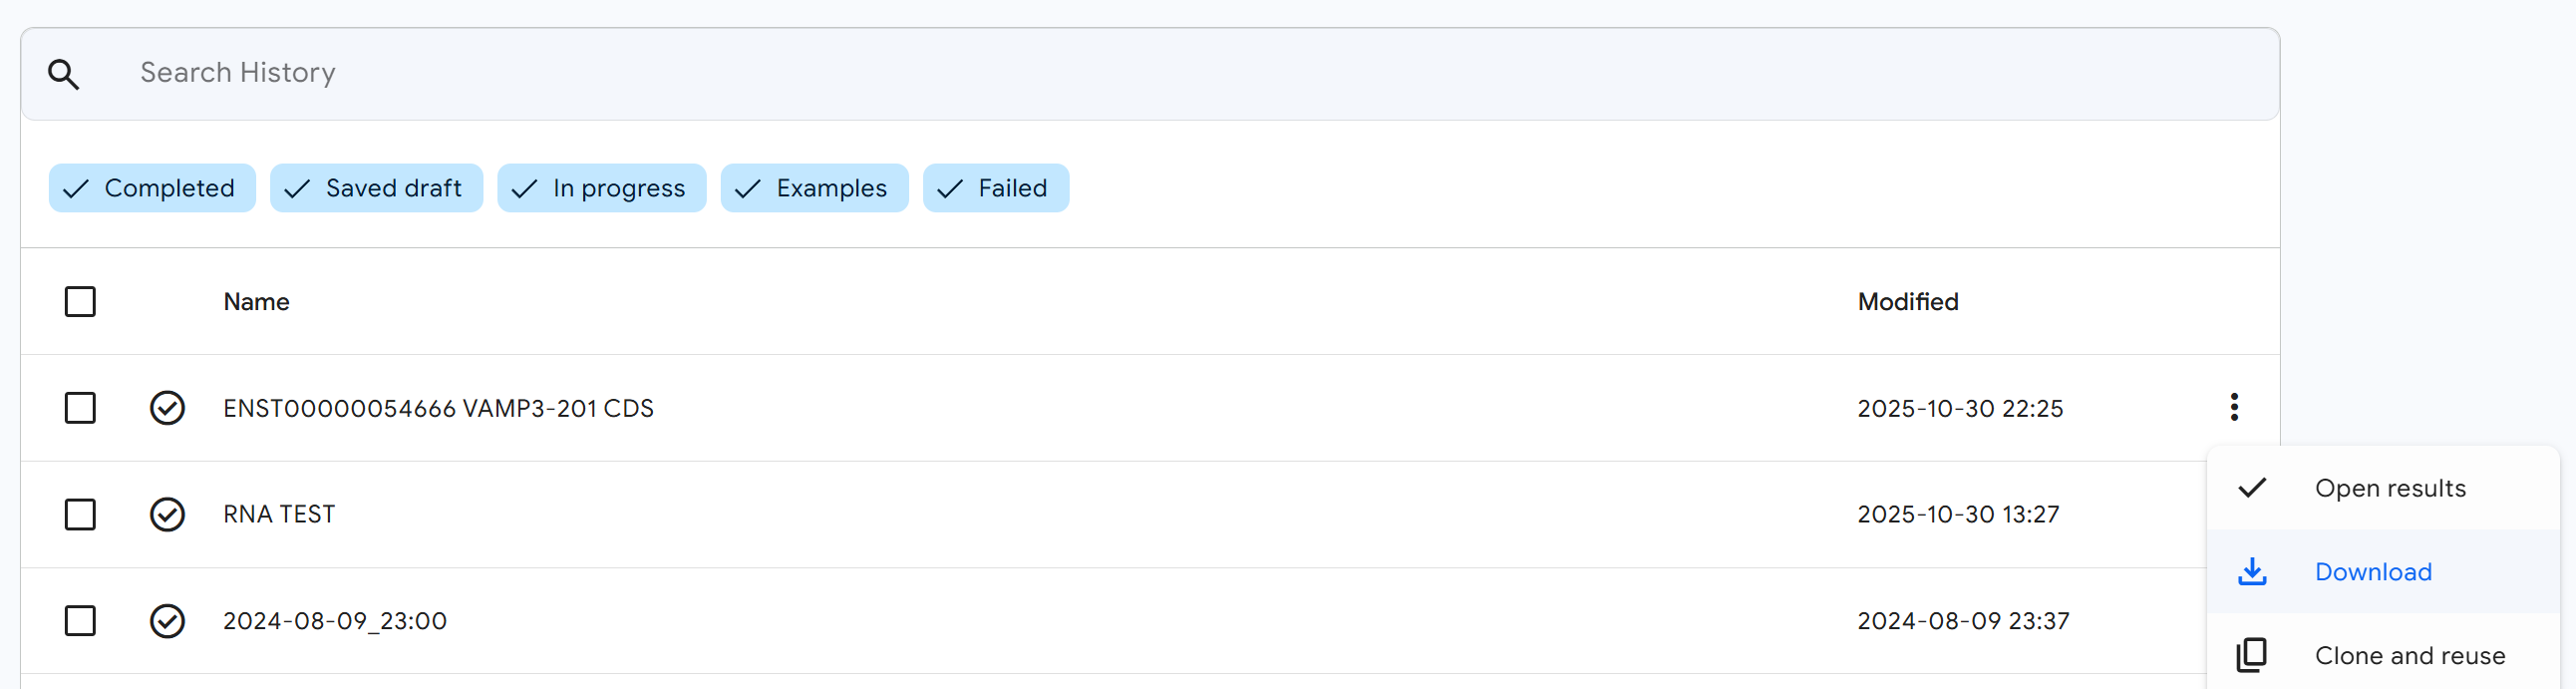Click completed status icon for VAMP3-201 CDS
Screen dimensions: 2576x689
[167, 408]
